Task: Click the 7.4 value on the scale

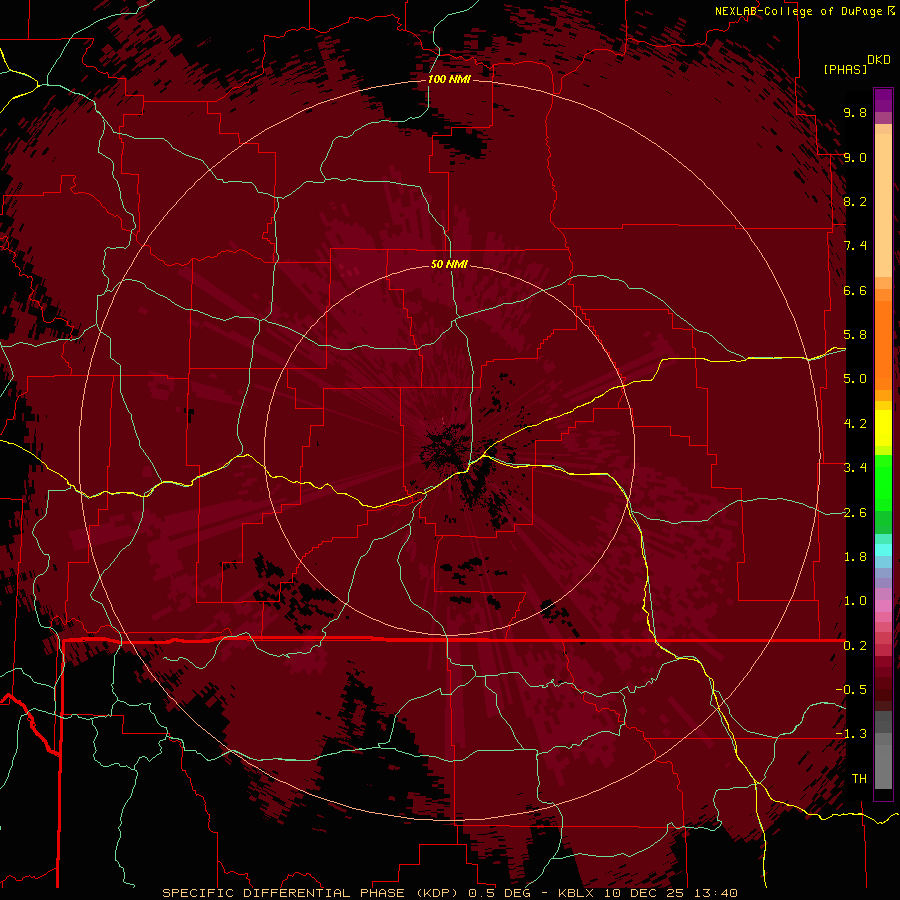Action: [855, 246]
